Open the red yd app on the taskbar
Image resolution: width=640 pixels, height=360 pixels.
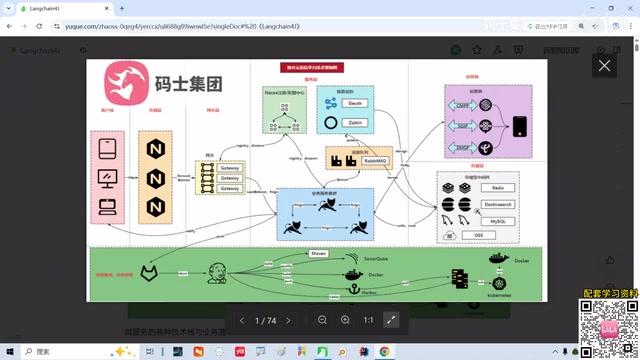point(240,351)
